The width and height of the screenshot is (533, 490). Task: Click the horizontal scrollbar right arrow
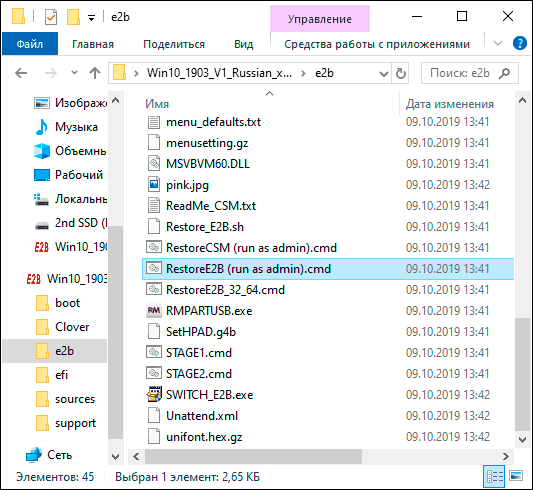(505, 456)
